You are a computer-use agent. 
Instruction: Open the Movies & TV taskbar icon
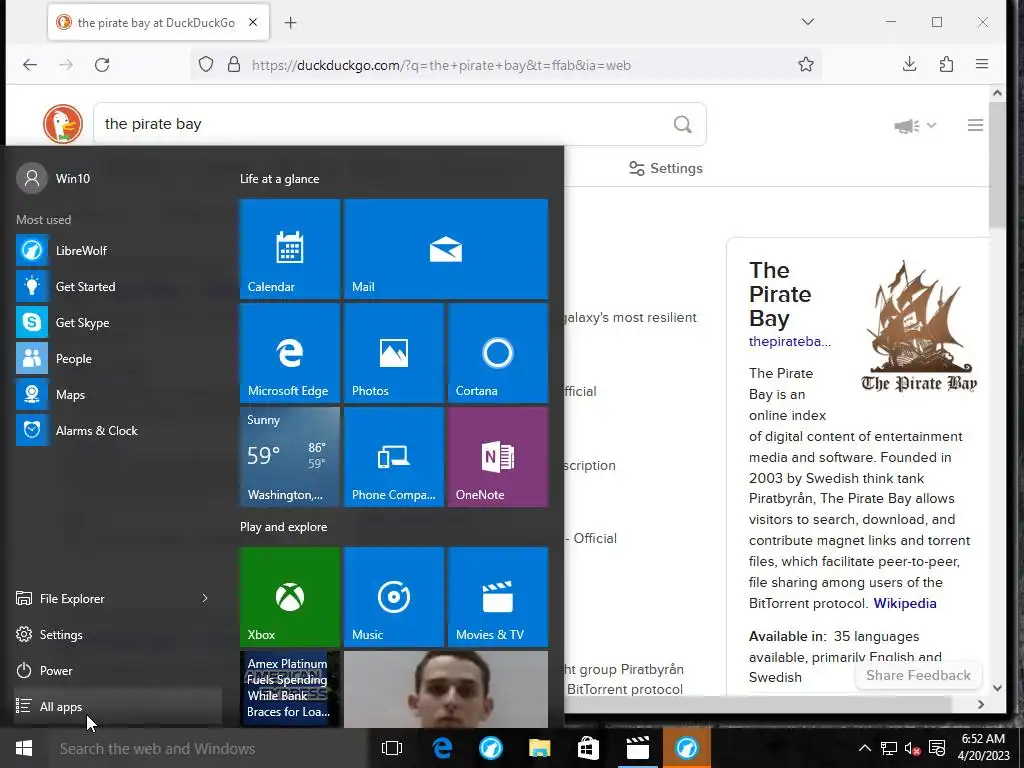[637, 748]
